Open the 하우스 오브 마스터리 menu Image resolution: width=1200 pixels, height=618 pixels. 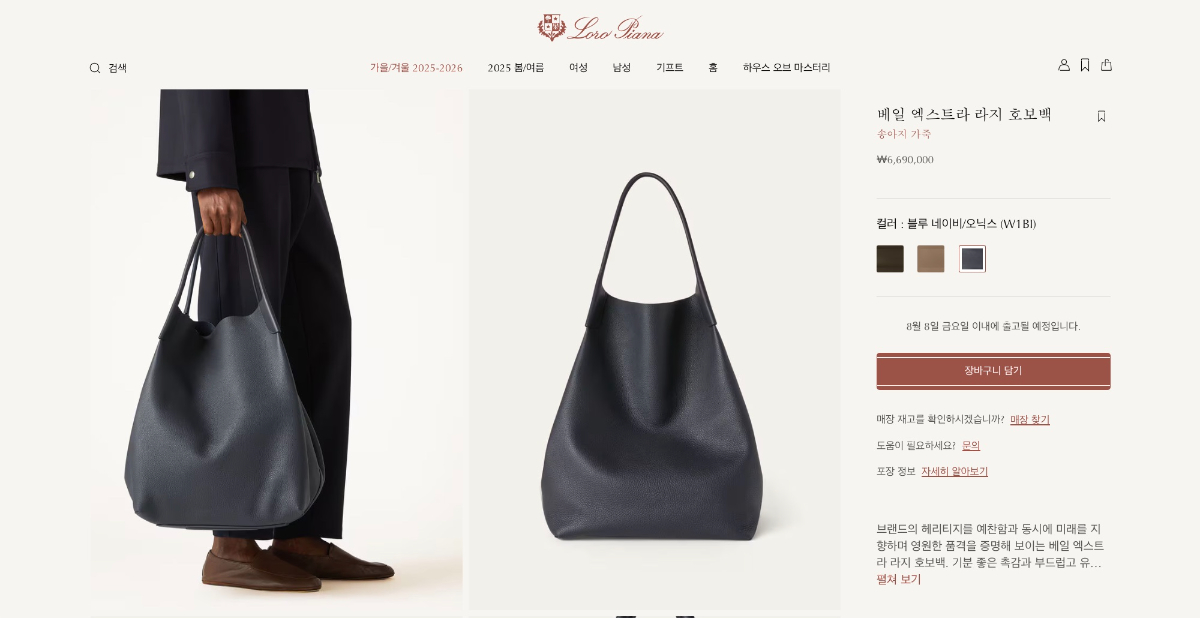point(786,68)
